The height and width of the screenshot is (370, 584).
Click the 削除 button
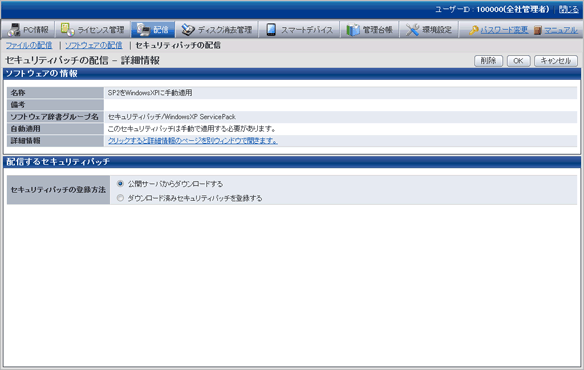pyautogui.click(x=488, y=61)
